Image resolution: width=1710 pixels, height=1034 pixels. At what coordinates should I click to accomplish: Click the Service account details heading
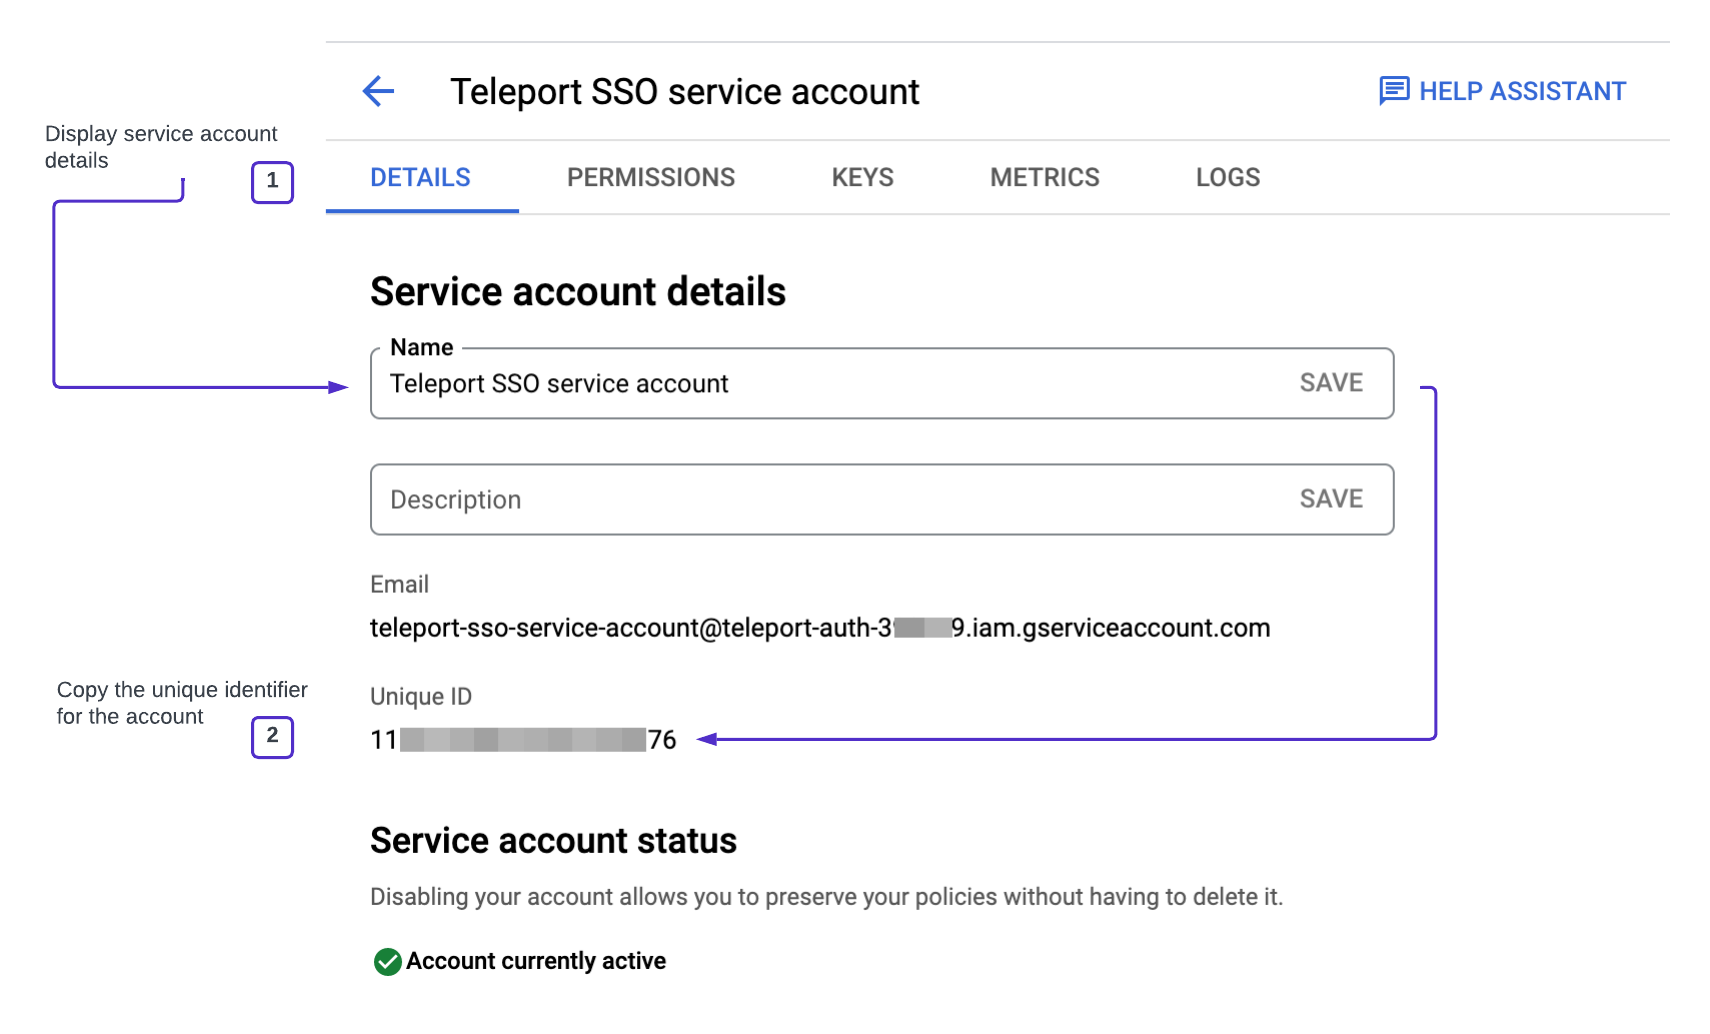(x=578, y=291)
